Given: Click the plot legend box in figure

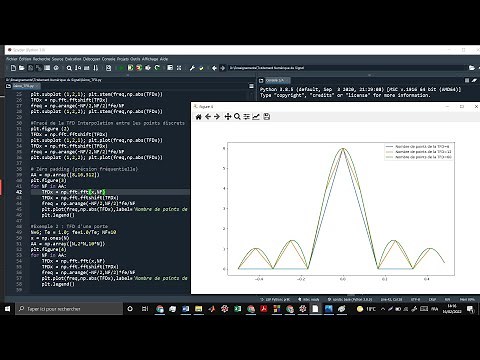Looking at the screenshot, I should 419,152.
